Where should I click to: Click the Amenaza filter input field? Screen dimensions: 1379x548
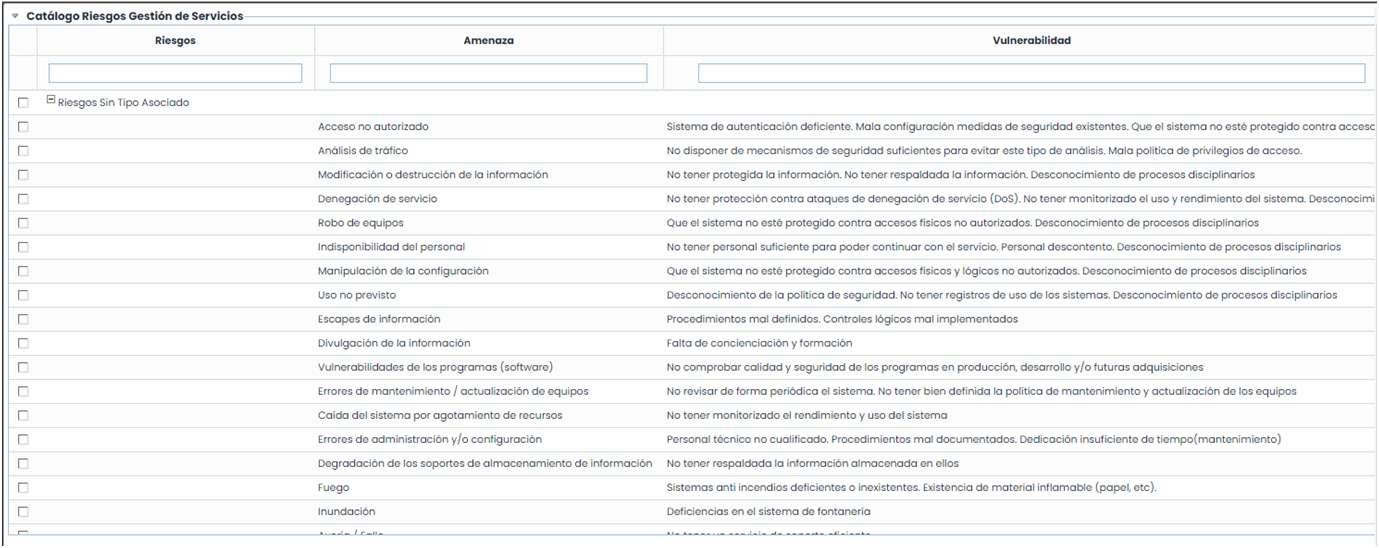489,73
